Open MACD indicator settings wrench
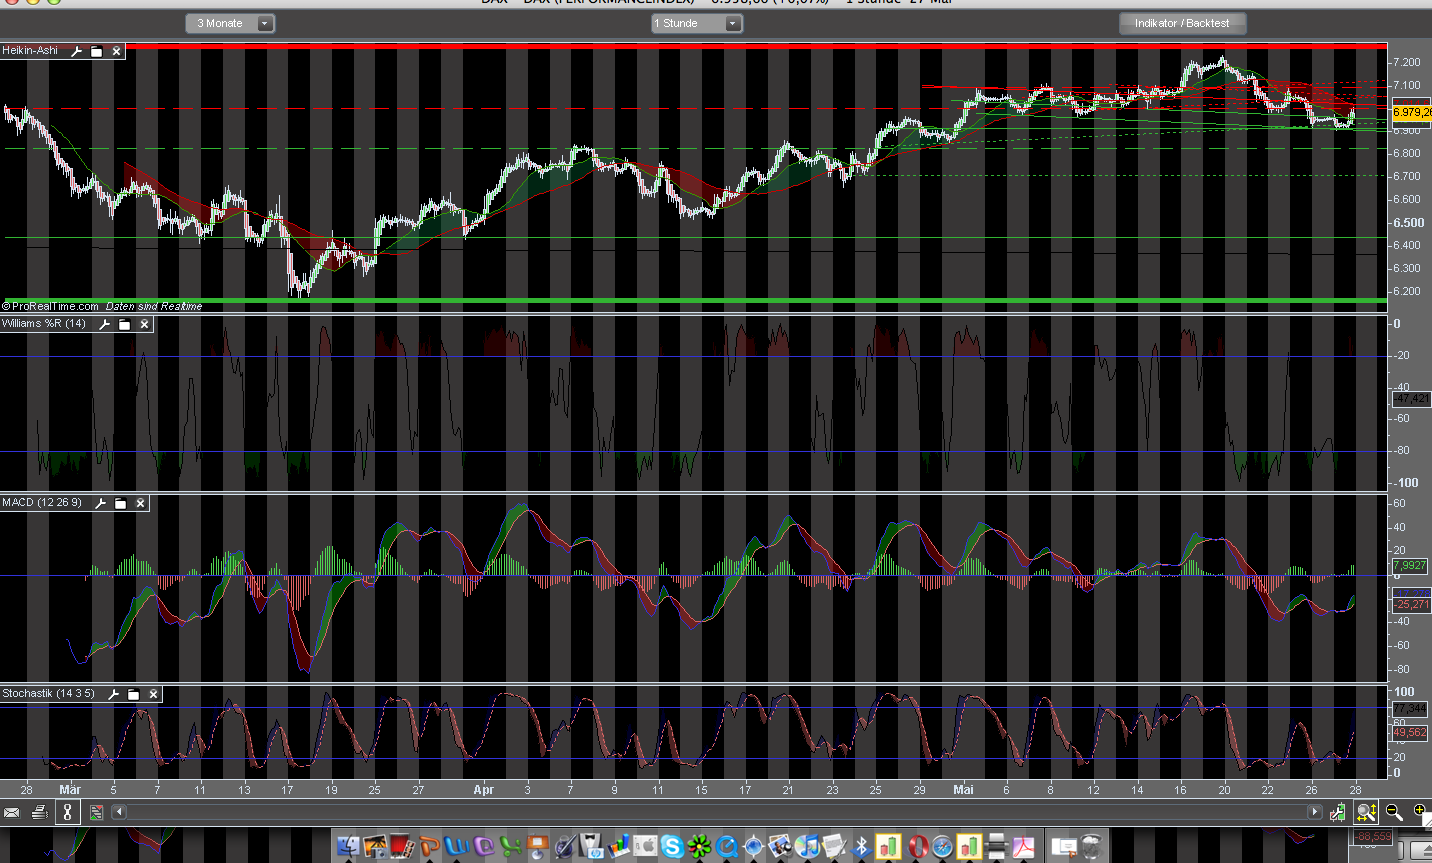Image resolution: width=1432 pixels, height=863 pixels. point(100,503)
